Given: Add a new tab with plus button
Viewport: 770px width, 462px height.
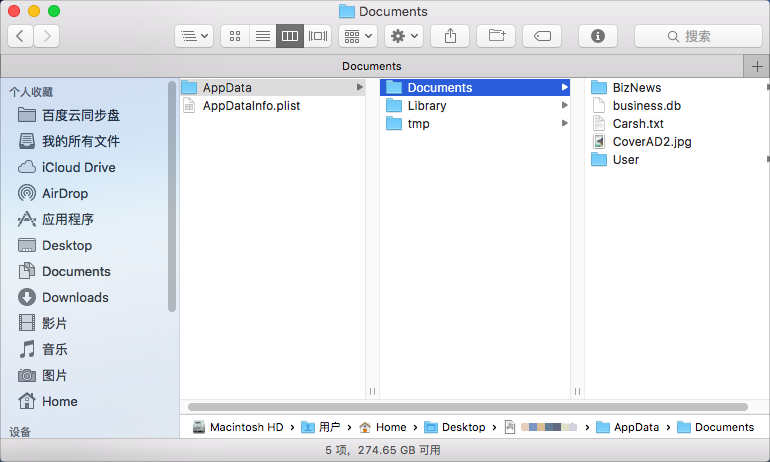Looking at the screenshot, I should click(757, 66).
